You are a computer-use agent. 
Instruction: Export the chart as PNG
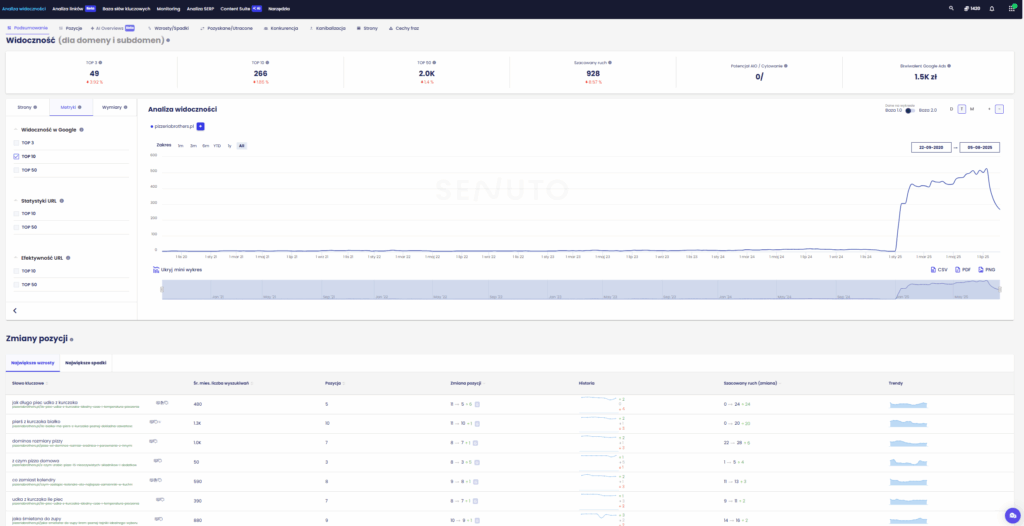pos(987,269)
